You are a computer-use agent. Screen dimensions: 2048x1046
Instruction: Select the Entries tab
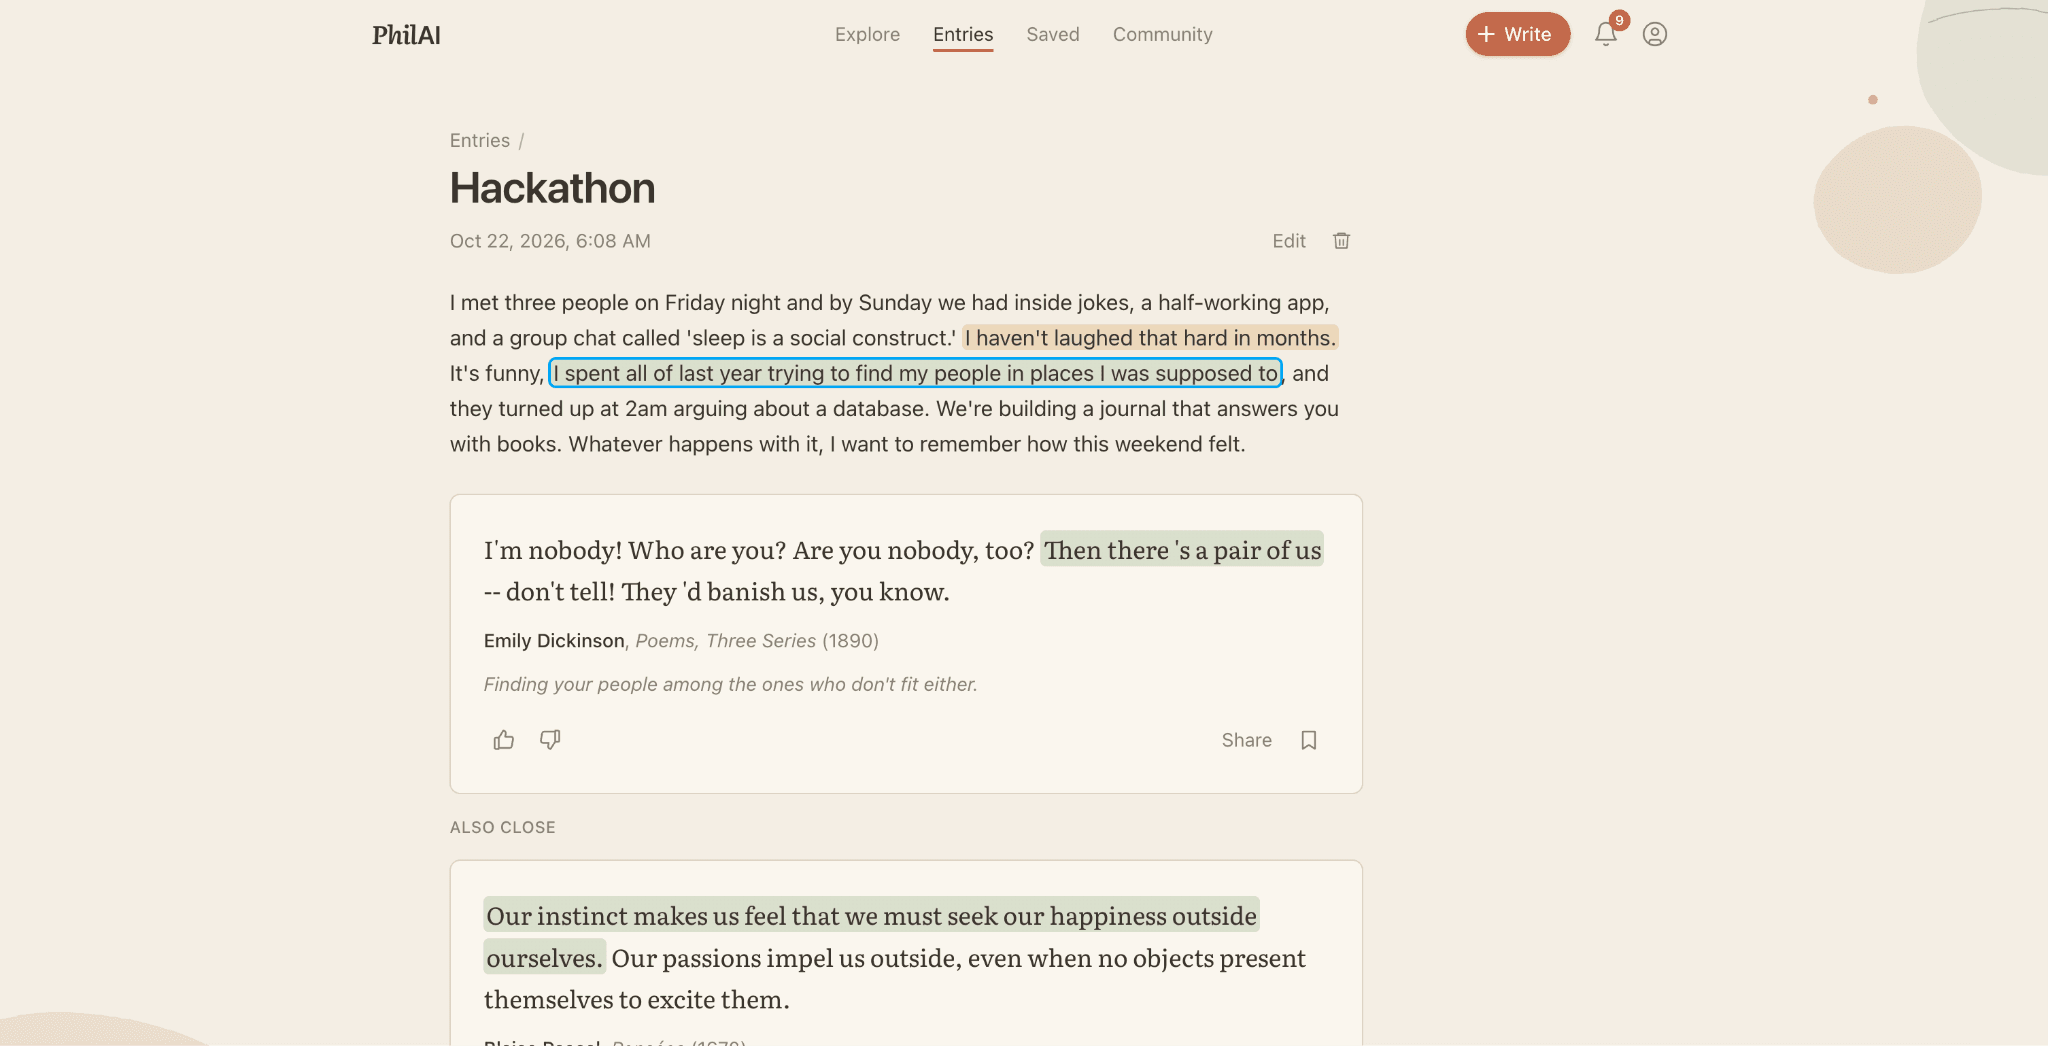point(963,34)
